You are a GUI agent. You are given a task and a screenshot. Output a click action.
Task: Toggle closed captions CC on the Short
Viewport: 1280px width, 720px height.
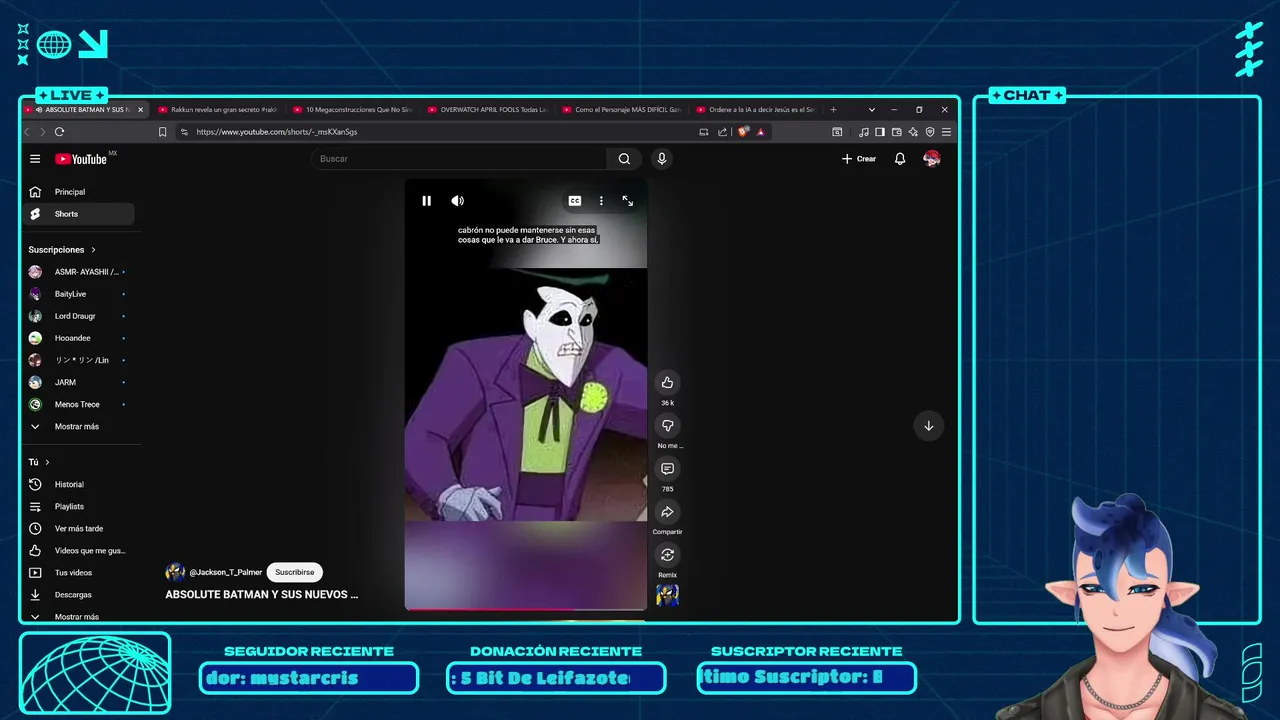[575, 201]
